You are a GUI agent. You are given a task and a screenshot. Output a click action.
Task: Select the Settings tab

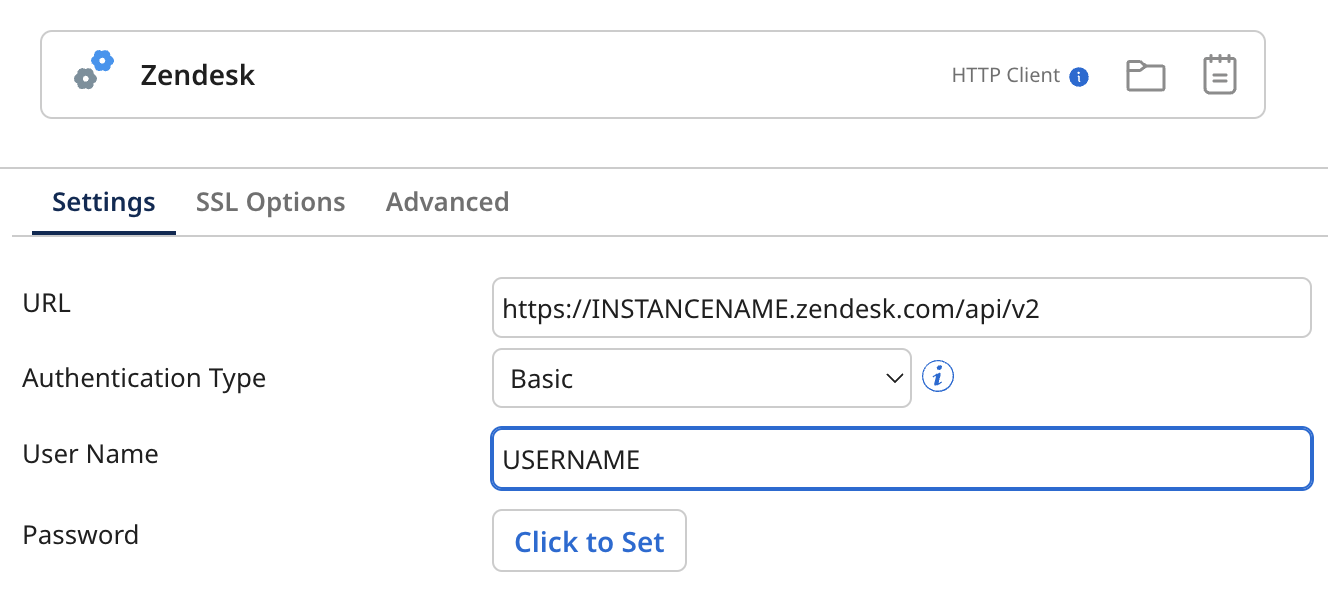103,201
